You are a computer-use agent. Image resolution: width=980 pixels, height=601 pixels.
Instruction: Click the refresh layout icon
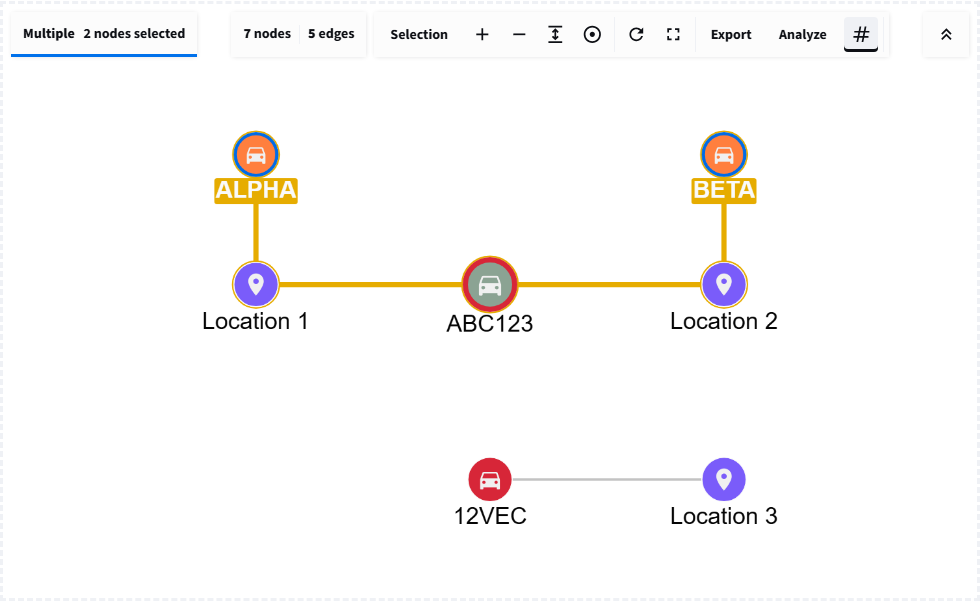(x=636, y=34)
